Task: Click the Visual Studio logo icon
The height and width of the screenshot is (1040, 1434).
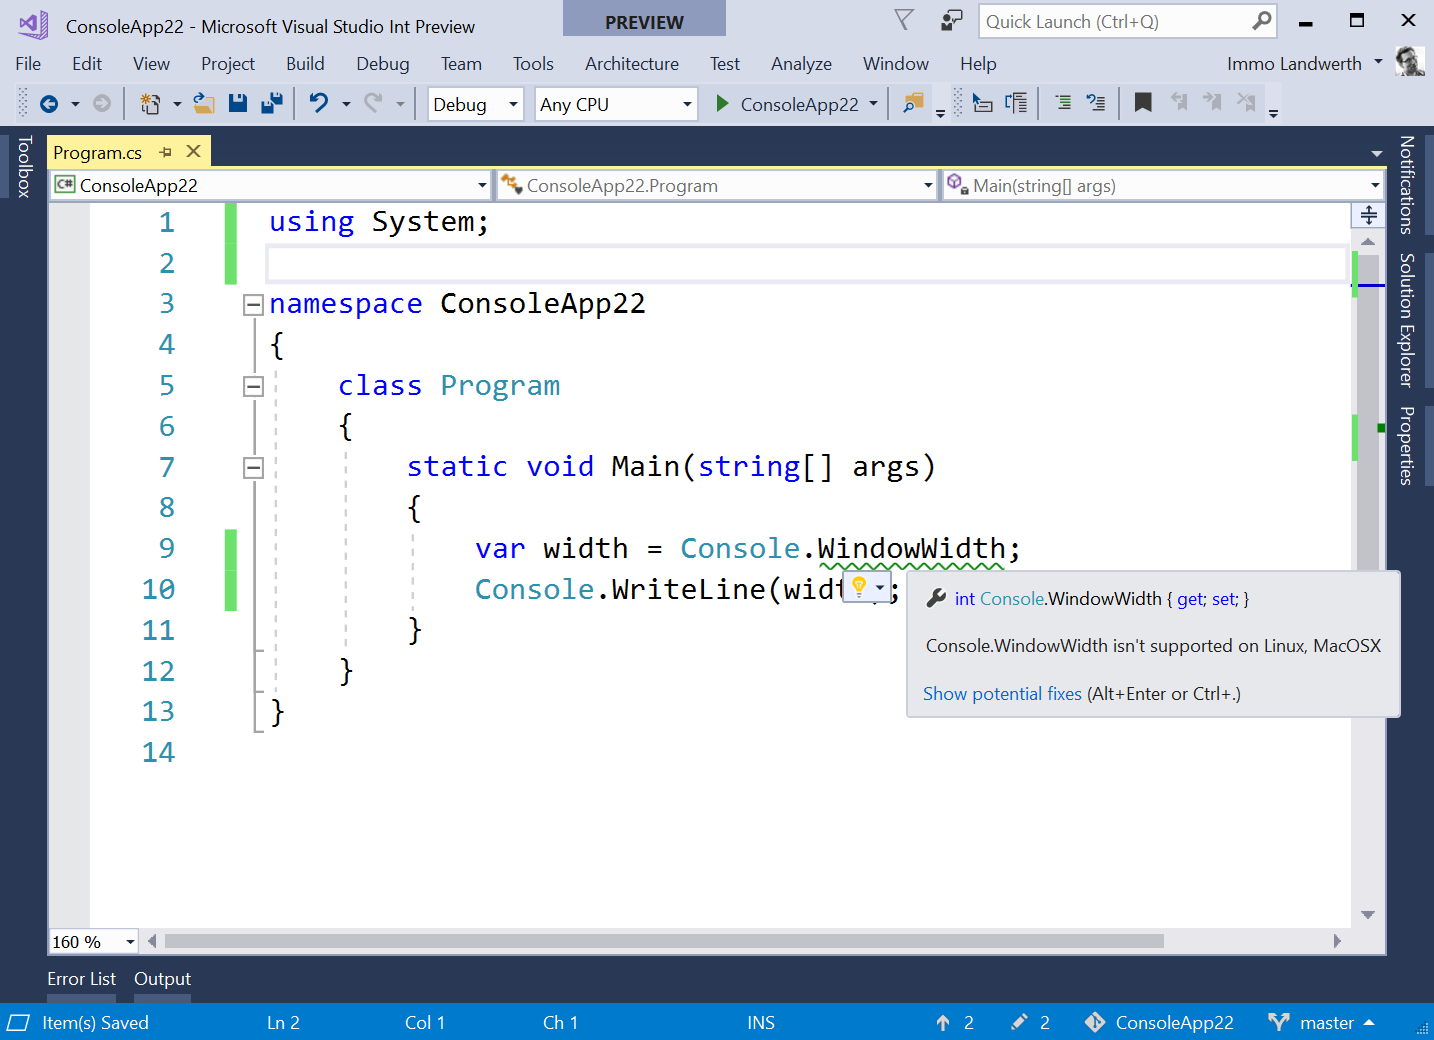Action: (32, 25)
